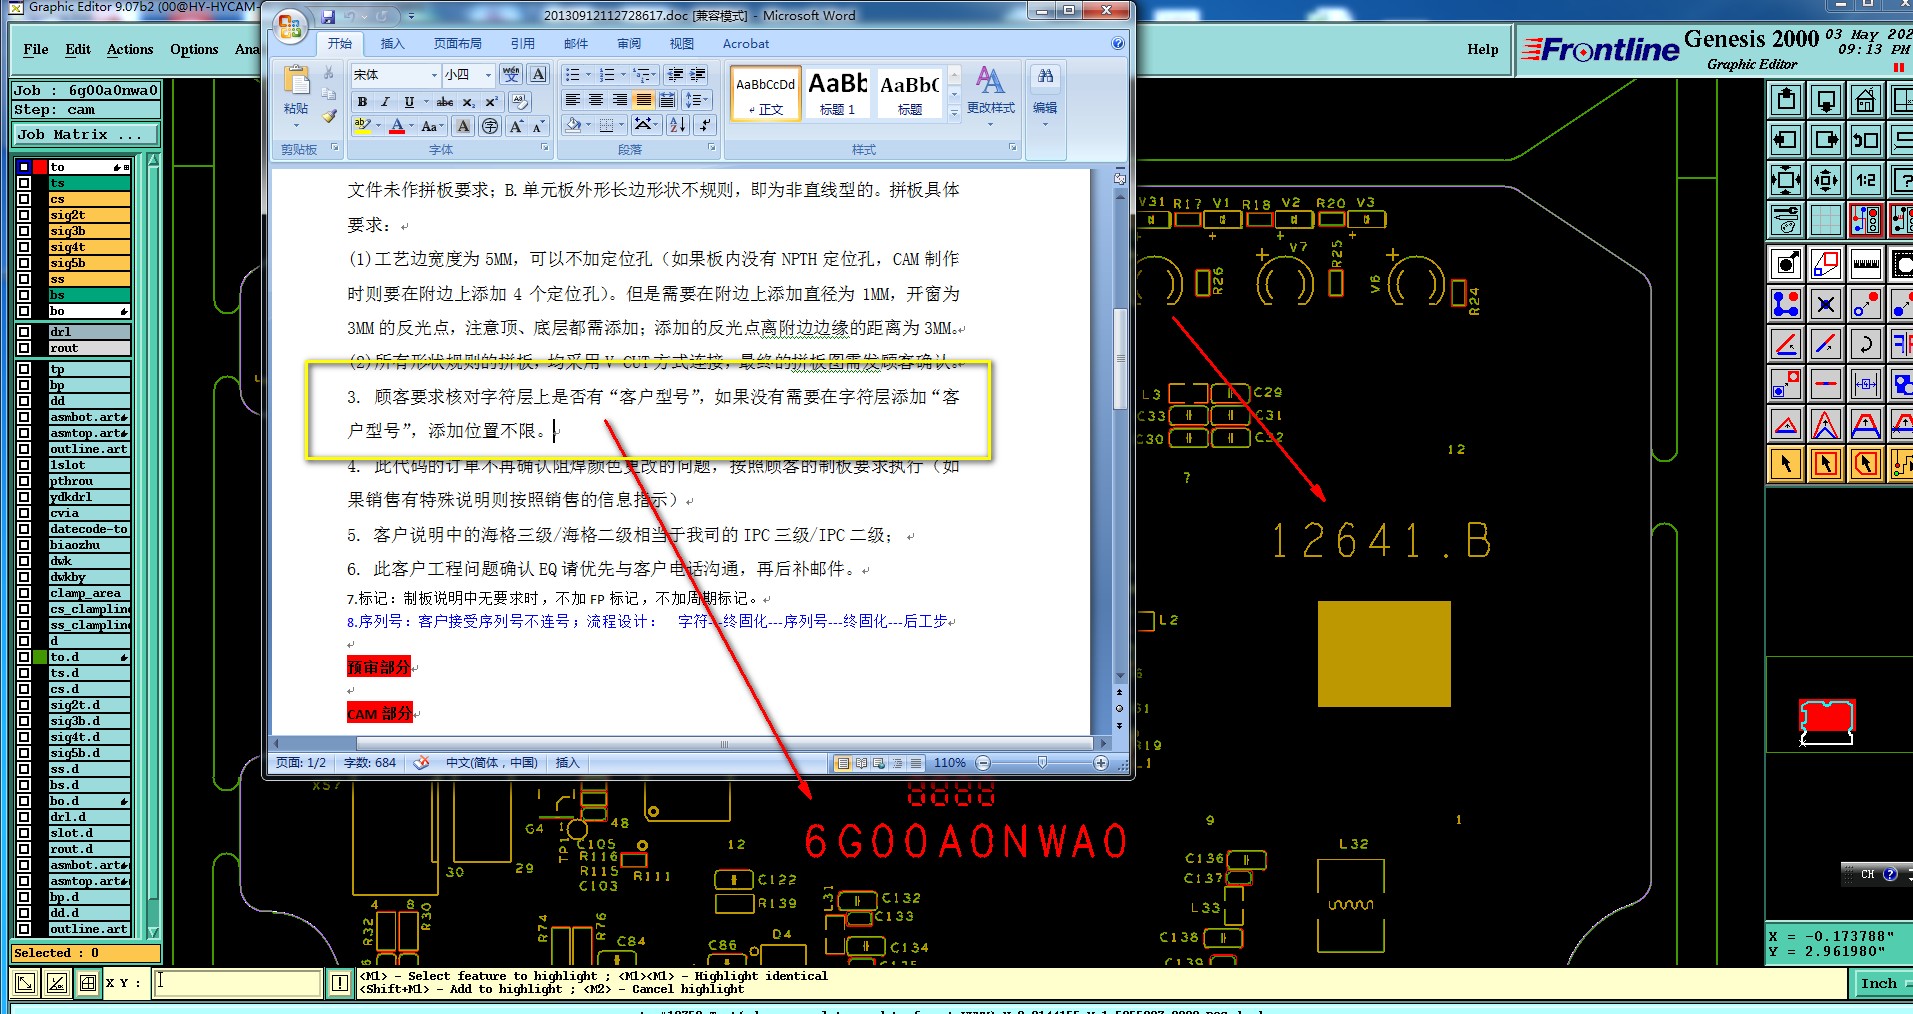The width and height of the screenshot is (1913, 1014).
Task: Open the Font dialog launcher
Action: pos(545,148)
